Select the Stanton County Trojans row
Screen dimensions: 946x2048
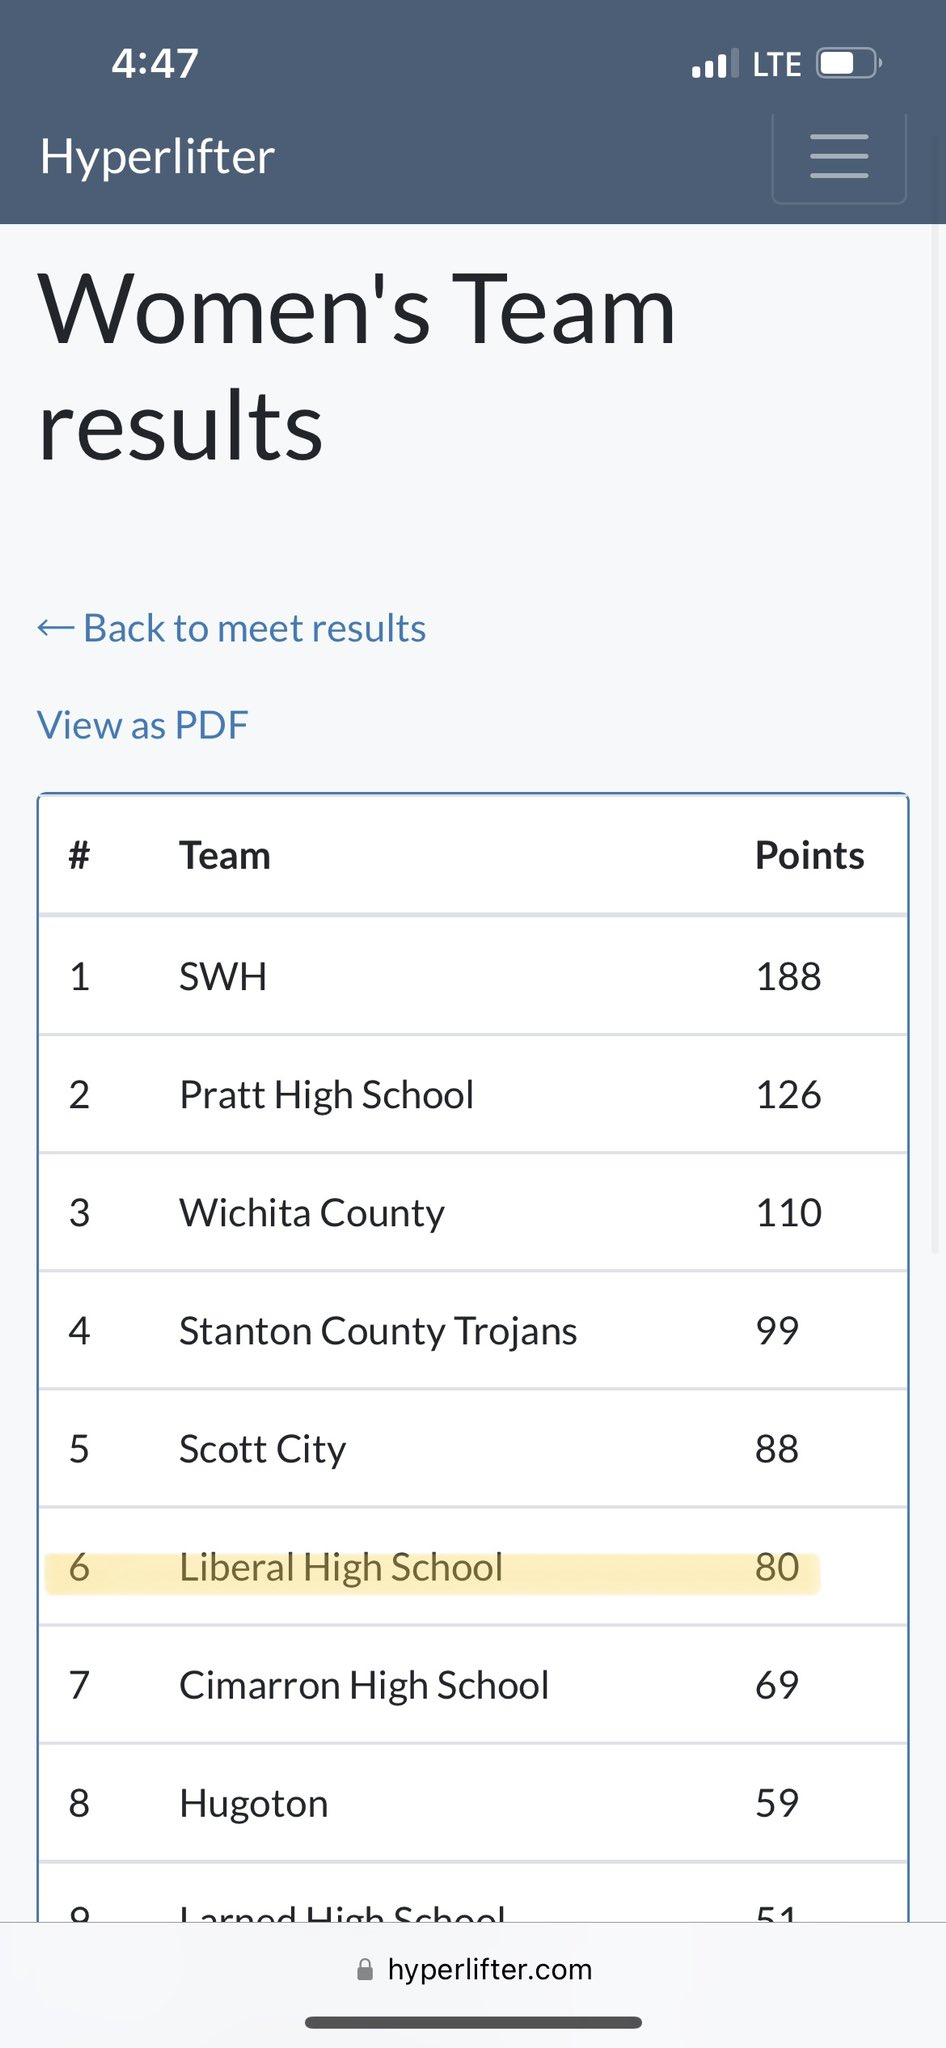473,1330
